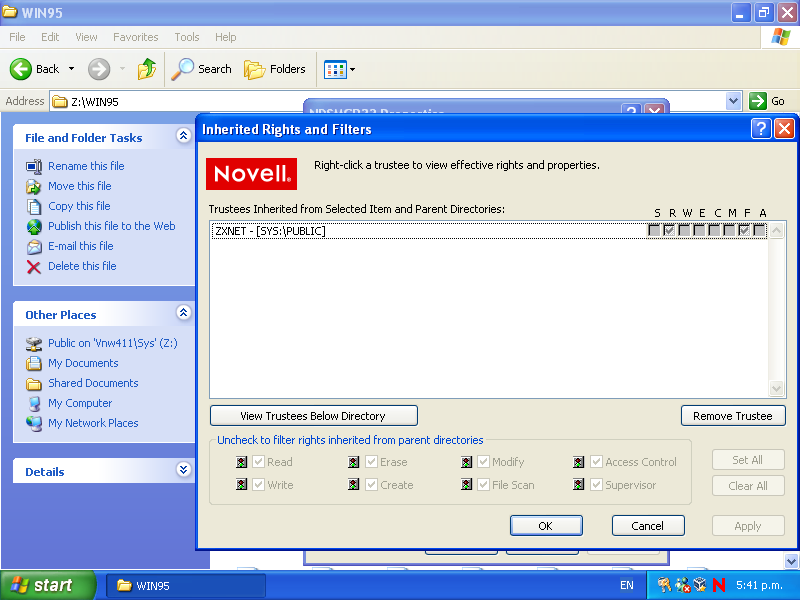Image resolution: width=800 pixels, height=600 pixels.
Task: Toggle the File Scan inherited rights checkbox
Action: [483, 484]
